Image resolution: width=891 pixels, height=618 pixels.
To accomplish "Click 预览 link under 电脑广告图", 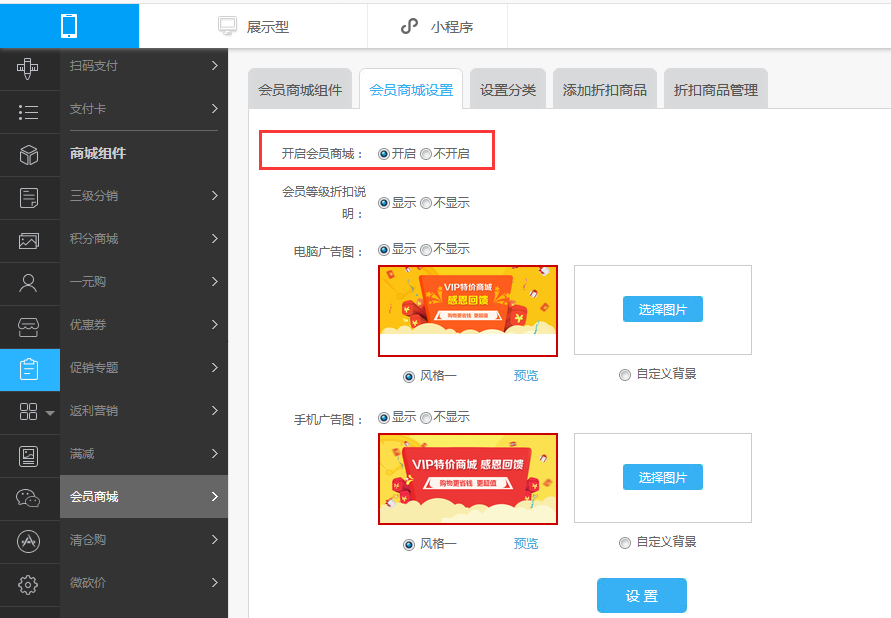I will coord(526,375).
